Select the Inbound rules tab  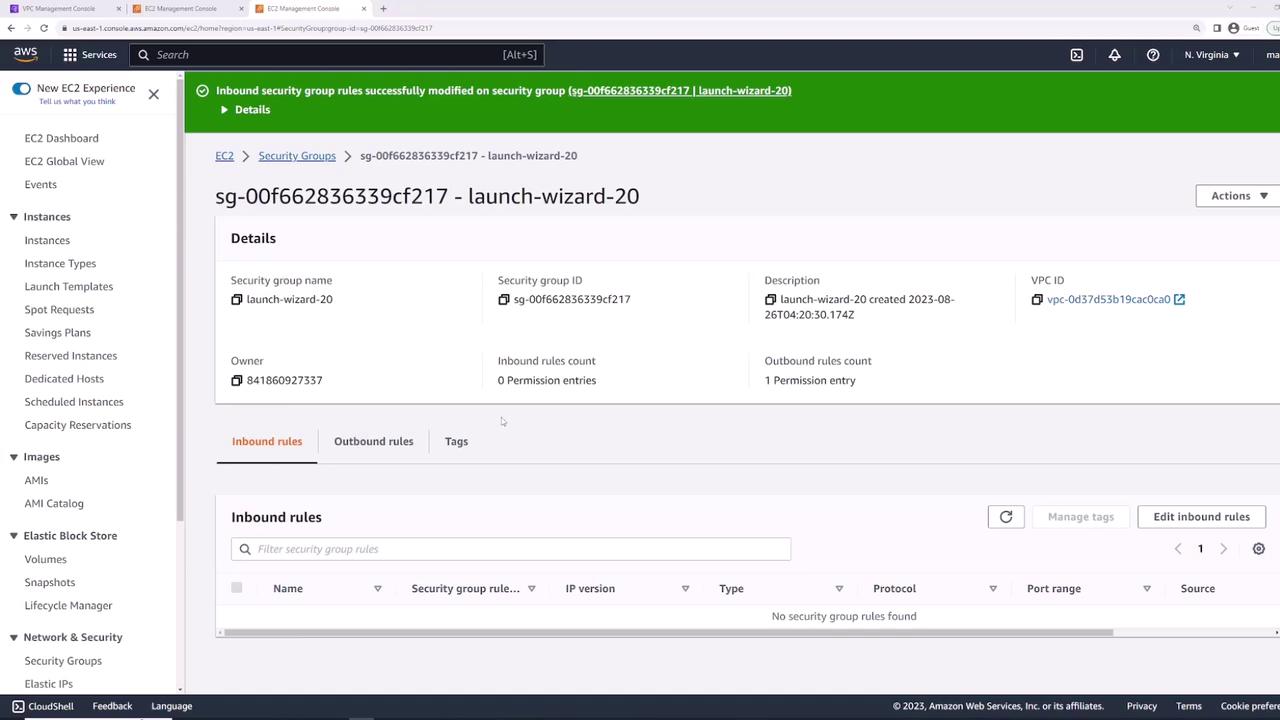(x=267, y=441)
